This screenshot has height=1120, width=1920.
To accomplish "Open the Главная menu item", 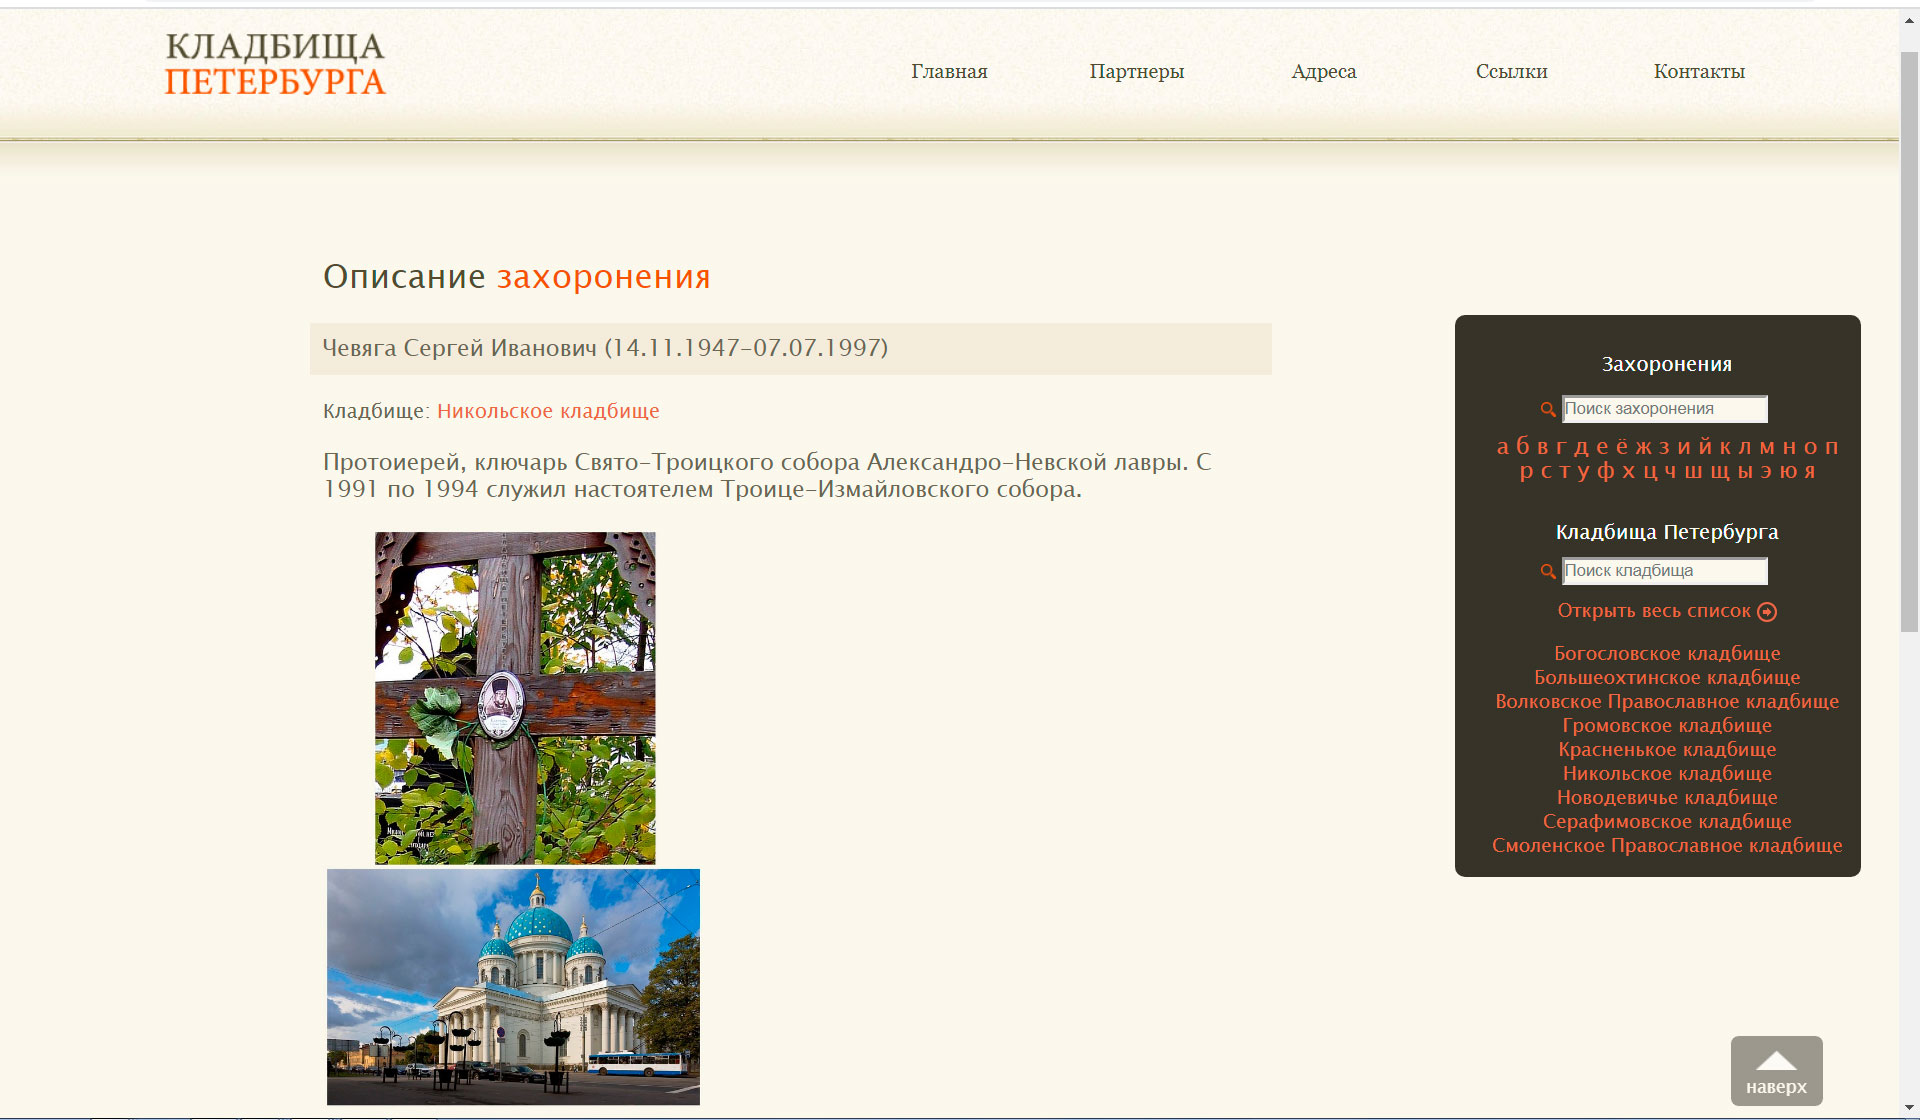I will [949, 71].
